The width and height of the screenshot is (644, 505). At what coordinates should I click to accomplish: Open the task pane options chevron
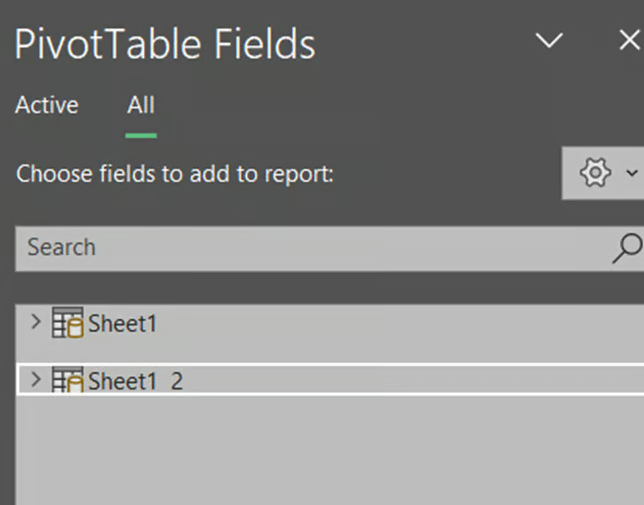pos(549,41)
